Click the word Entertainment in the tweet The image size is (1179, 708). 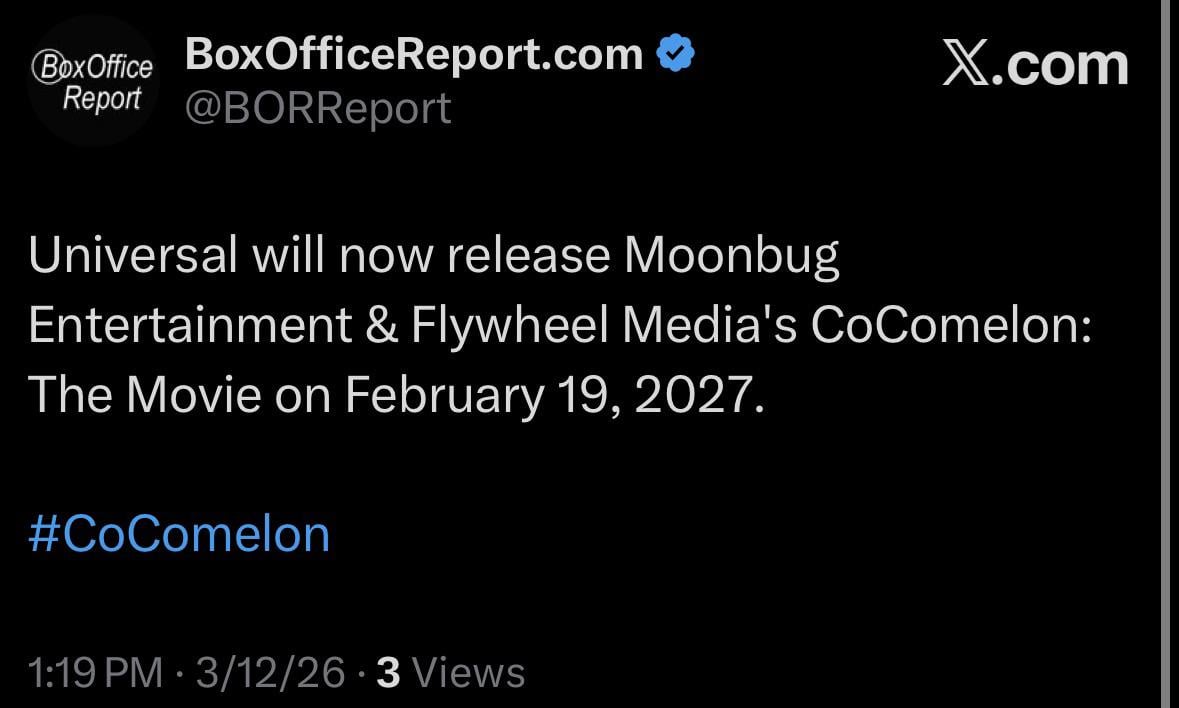[x=190, y=327]
